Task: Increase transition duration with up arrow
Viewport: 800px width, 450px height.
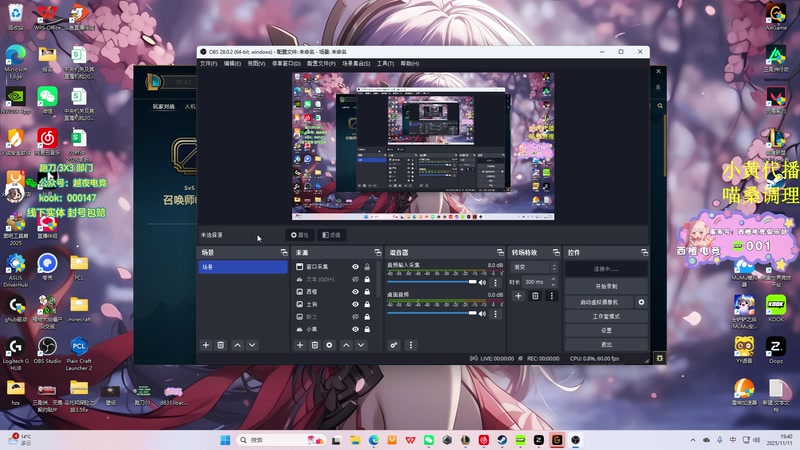Action: (x=554, y=279)
